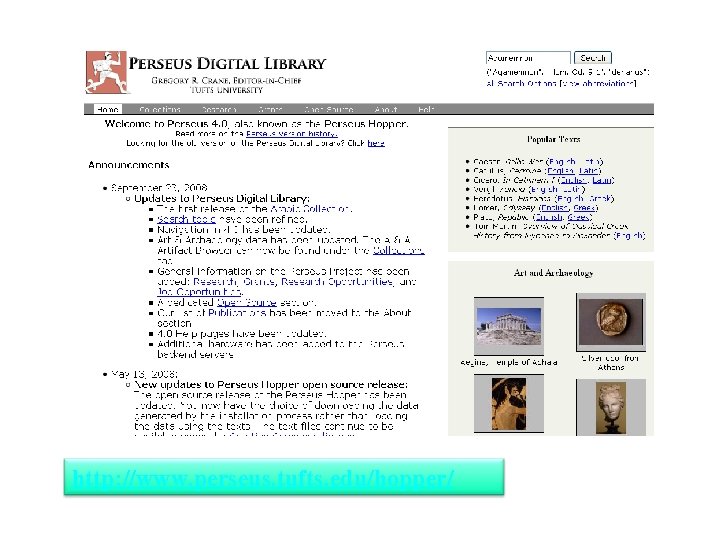Open Cicero In Catilinam English link
This screenshot has height=540, width=720.
click(x=573, y=180)
